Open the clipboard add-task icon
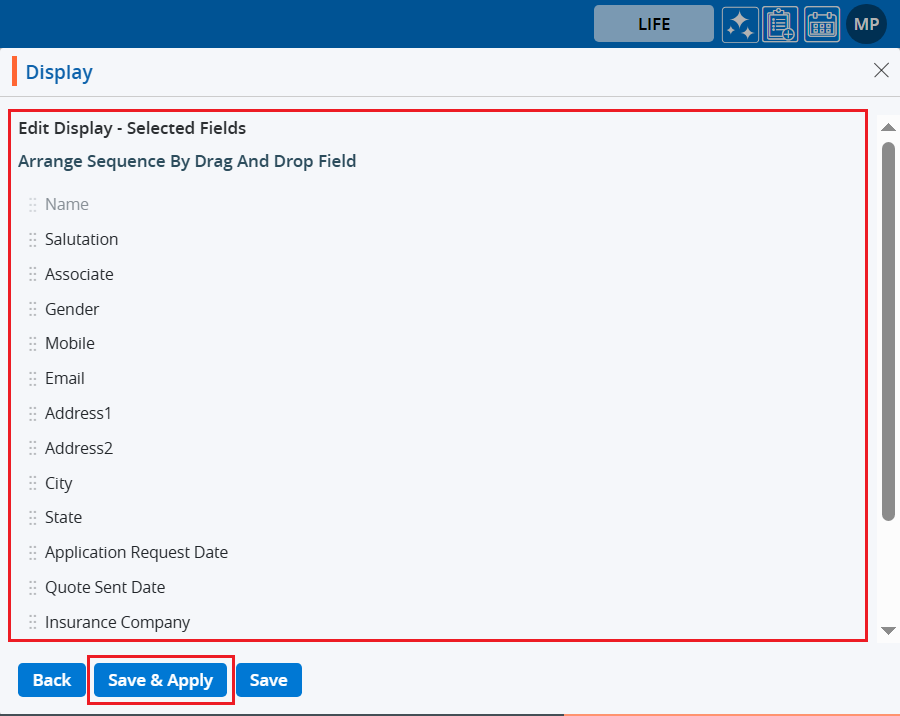This screenshot has height=716, width=900. (x=780, y=24)
